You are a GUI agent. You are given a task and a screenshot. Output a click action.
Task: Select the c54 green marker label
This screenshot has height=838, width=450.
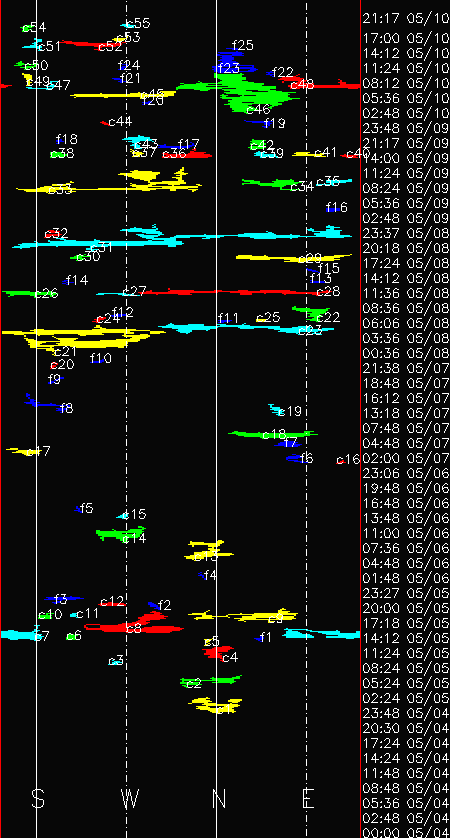[34, 28]
